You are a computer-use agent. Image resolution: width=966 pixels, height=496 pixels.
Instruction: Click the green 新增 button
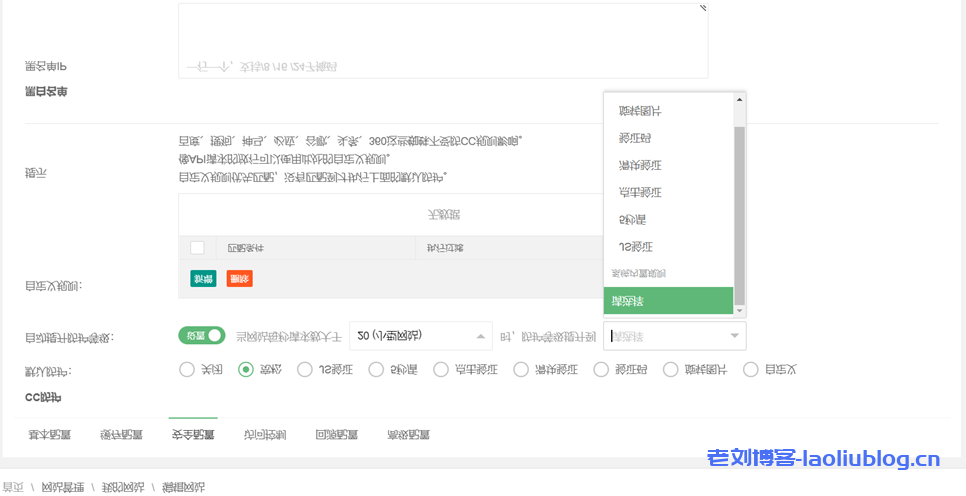pyautogui.click(x=203, y=279)
